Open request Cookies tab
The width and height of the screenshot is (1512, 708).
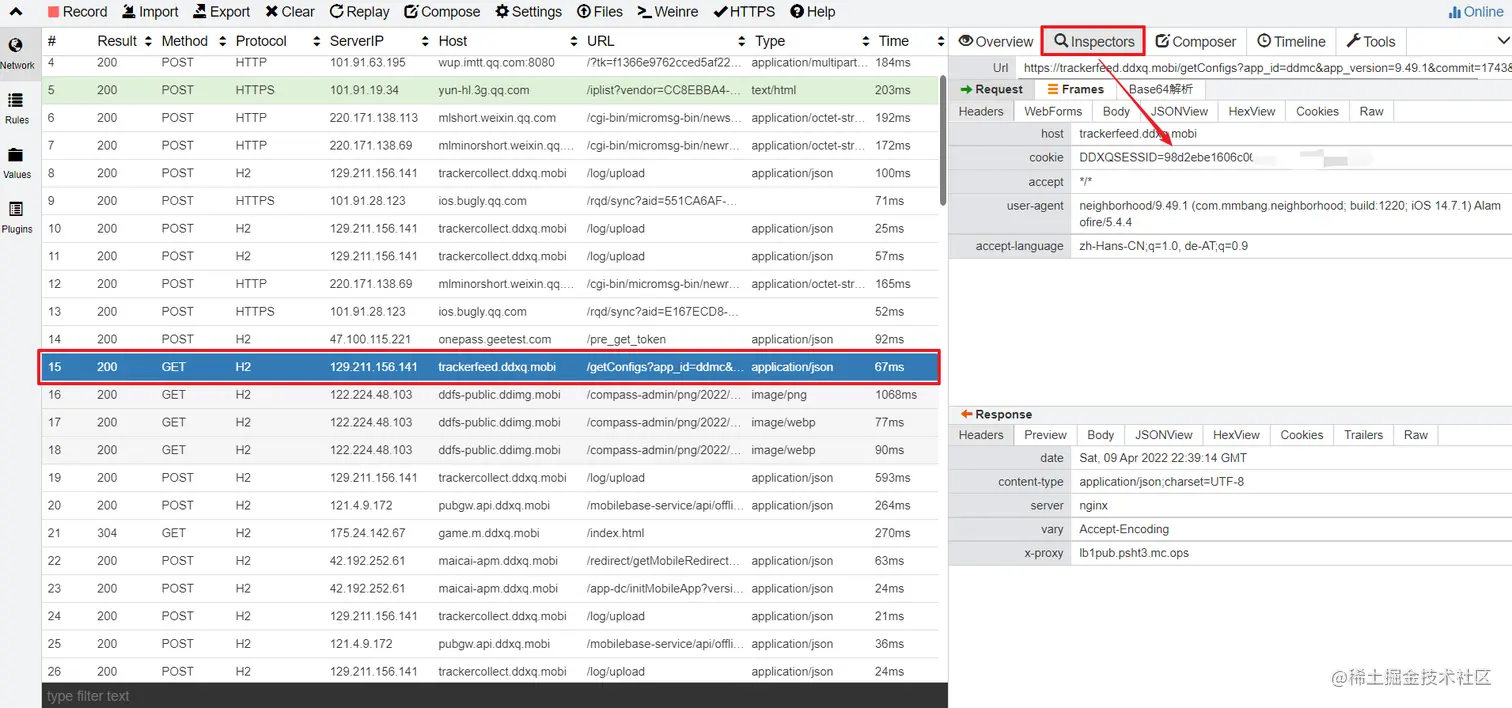1317,111
